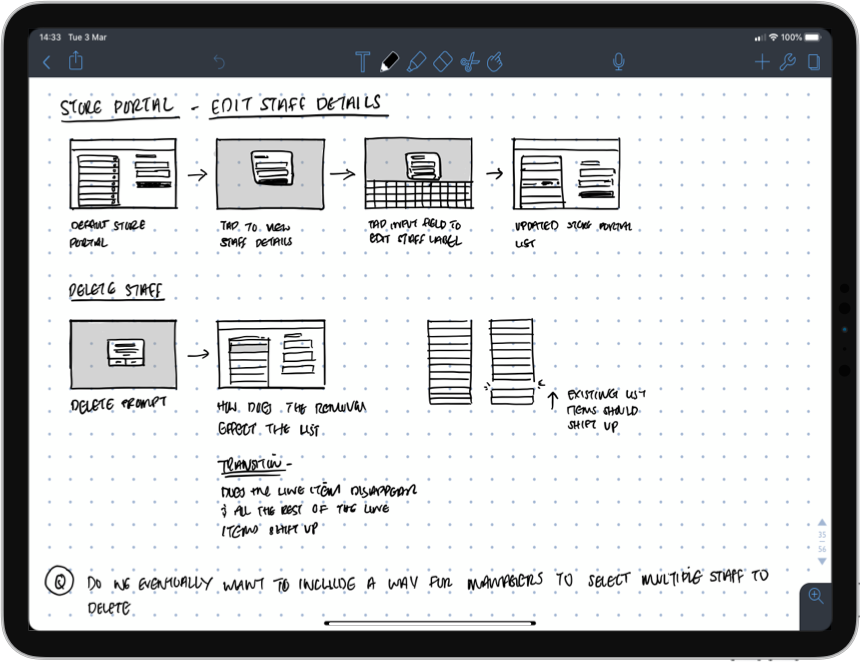Tap the zoom magnifier button
Viewport: 860px width, 662px height.
tap(816, 596)
